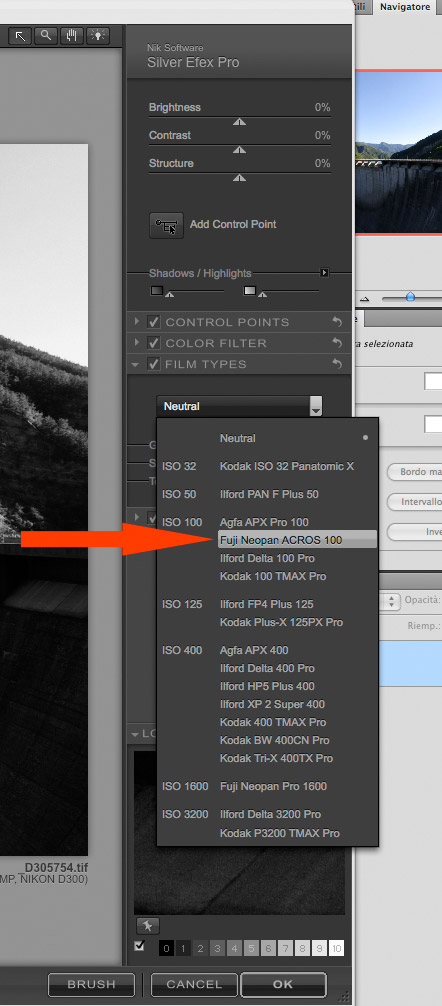Click the Highlights protection slider handle
Screen dimensions: 442x1006
pyautogui.click(x=262, y=294)
